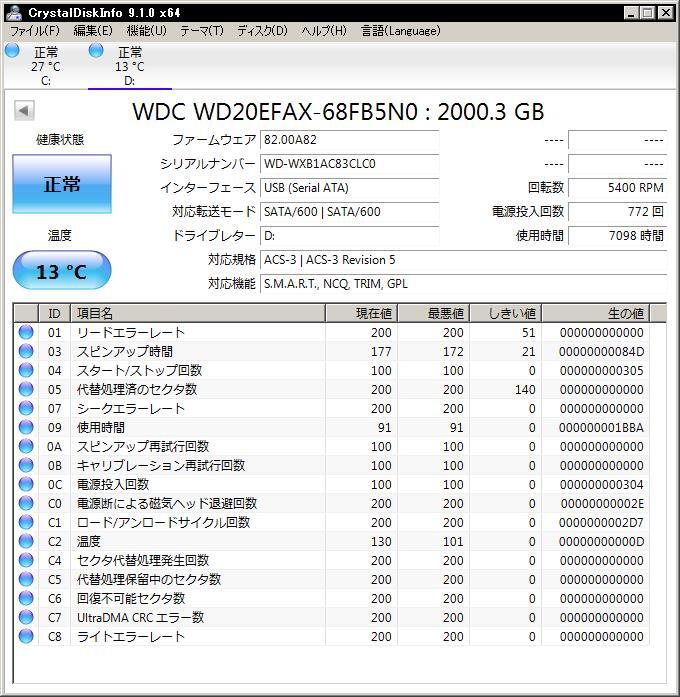Click the 13 °C temperature button

(x=62, y=270)
